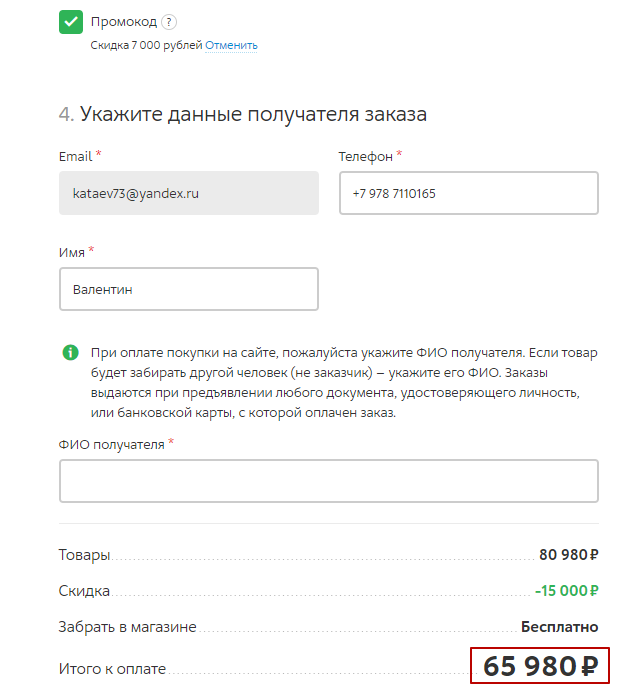Open the question mark help next to Промокод

(x=169, y=22)
